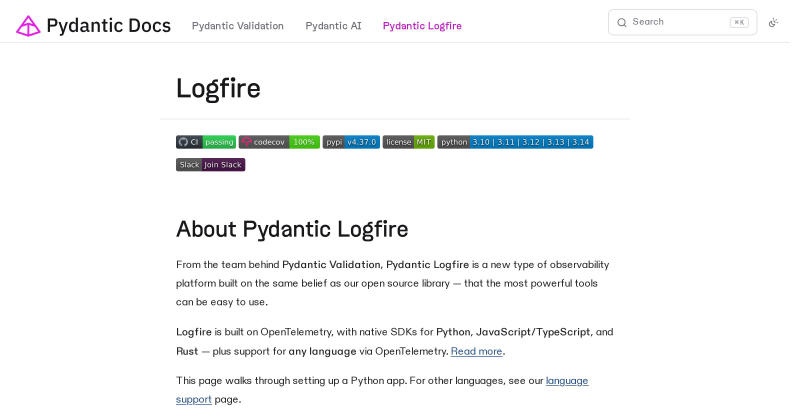800x420 pixels.
Task: Click the ⌘K shortcut hint
Action: (x=739, y=22)
